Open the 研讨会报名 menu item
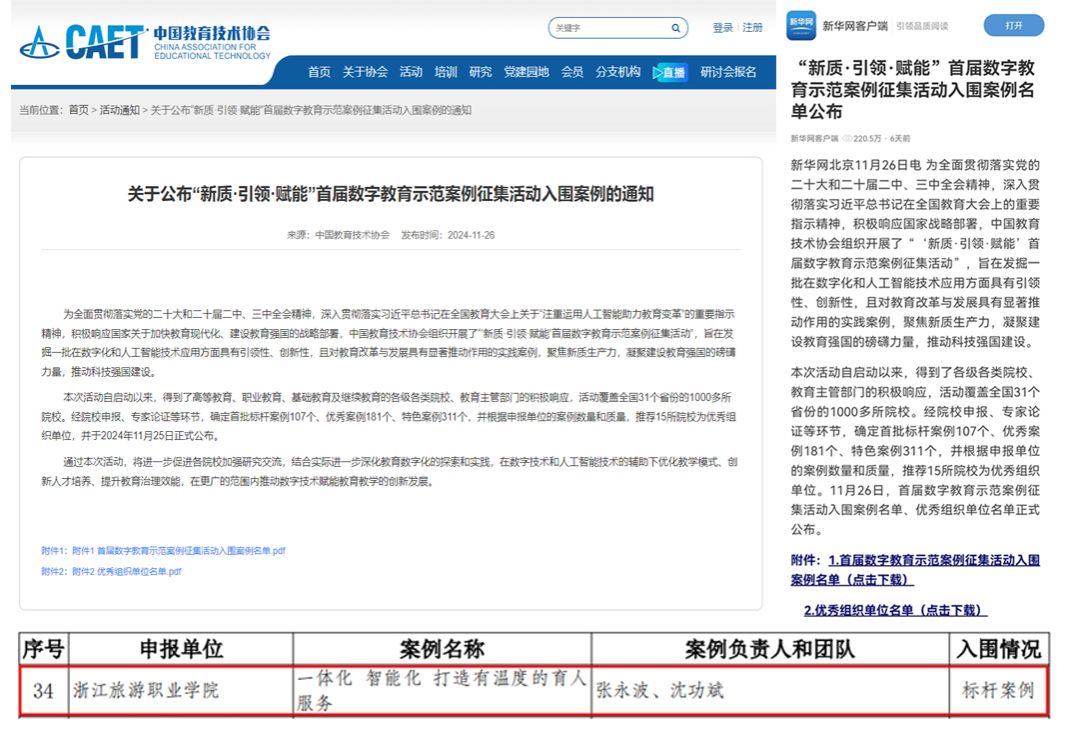Screen dimensions: 1068x739 click(x=728, y=72)
